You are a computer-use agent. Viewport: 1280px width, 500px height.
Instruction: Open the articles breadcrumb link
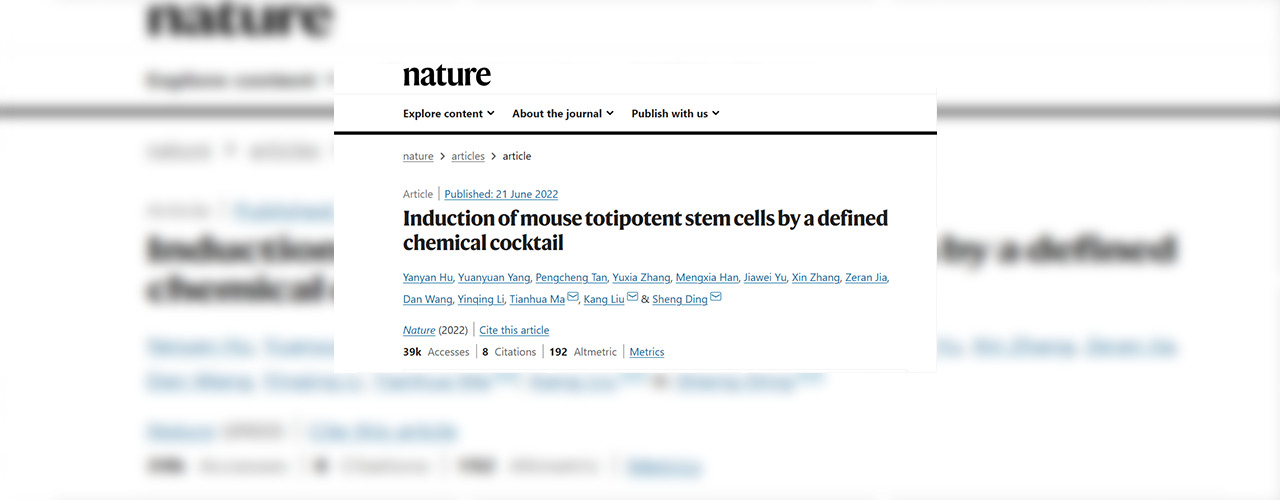pyautogui.click(x=468, y=157)
